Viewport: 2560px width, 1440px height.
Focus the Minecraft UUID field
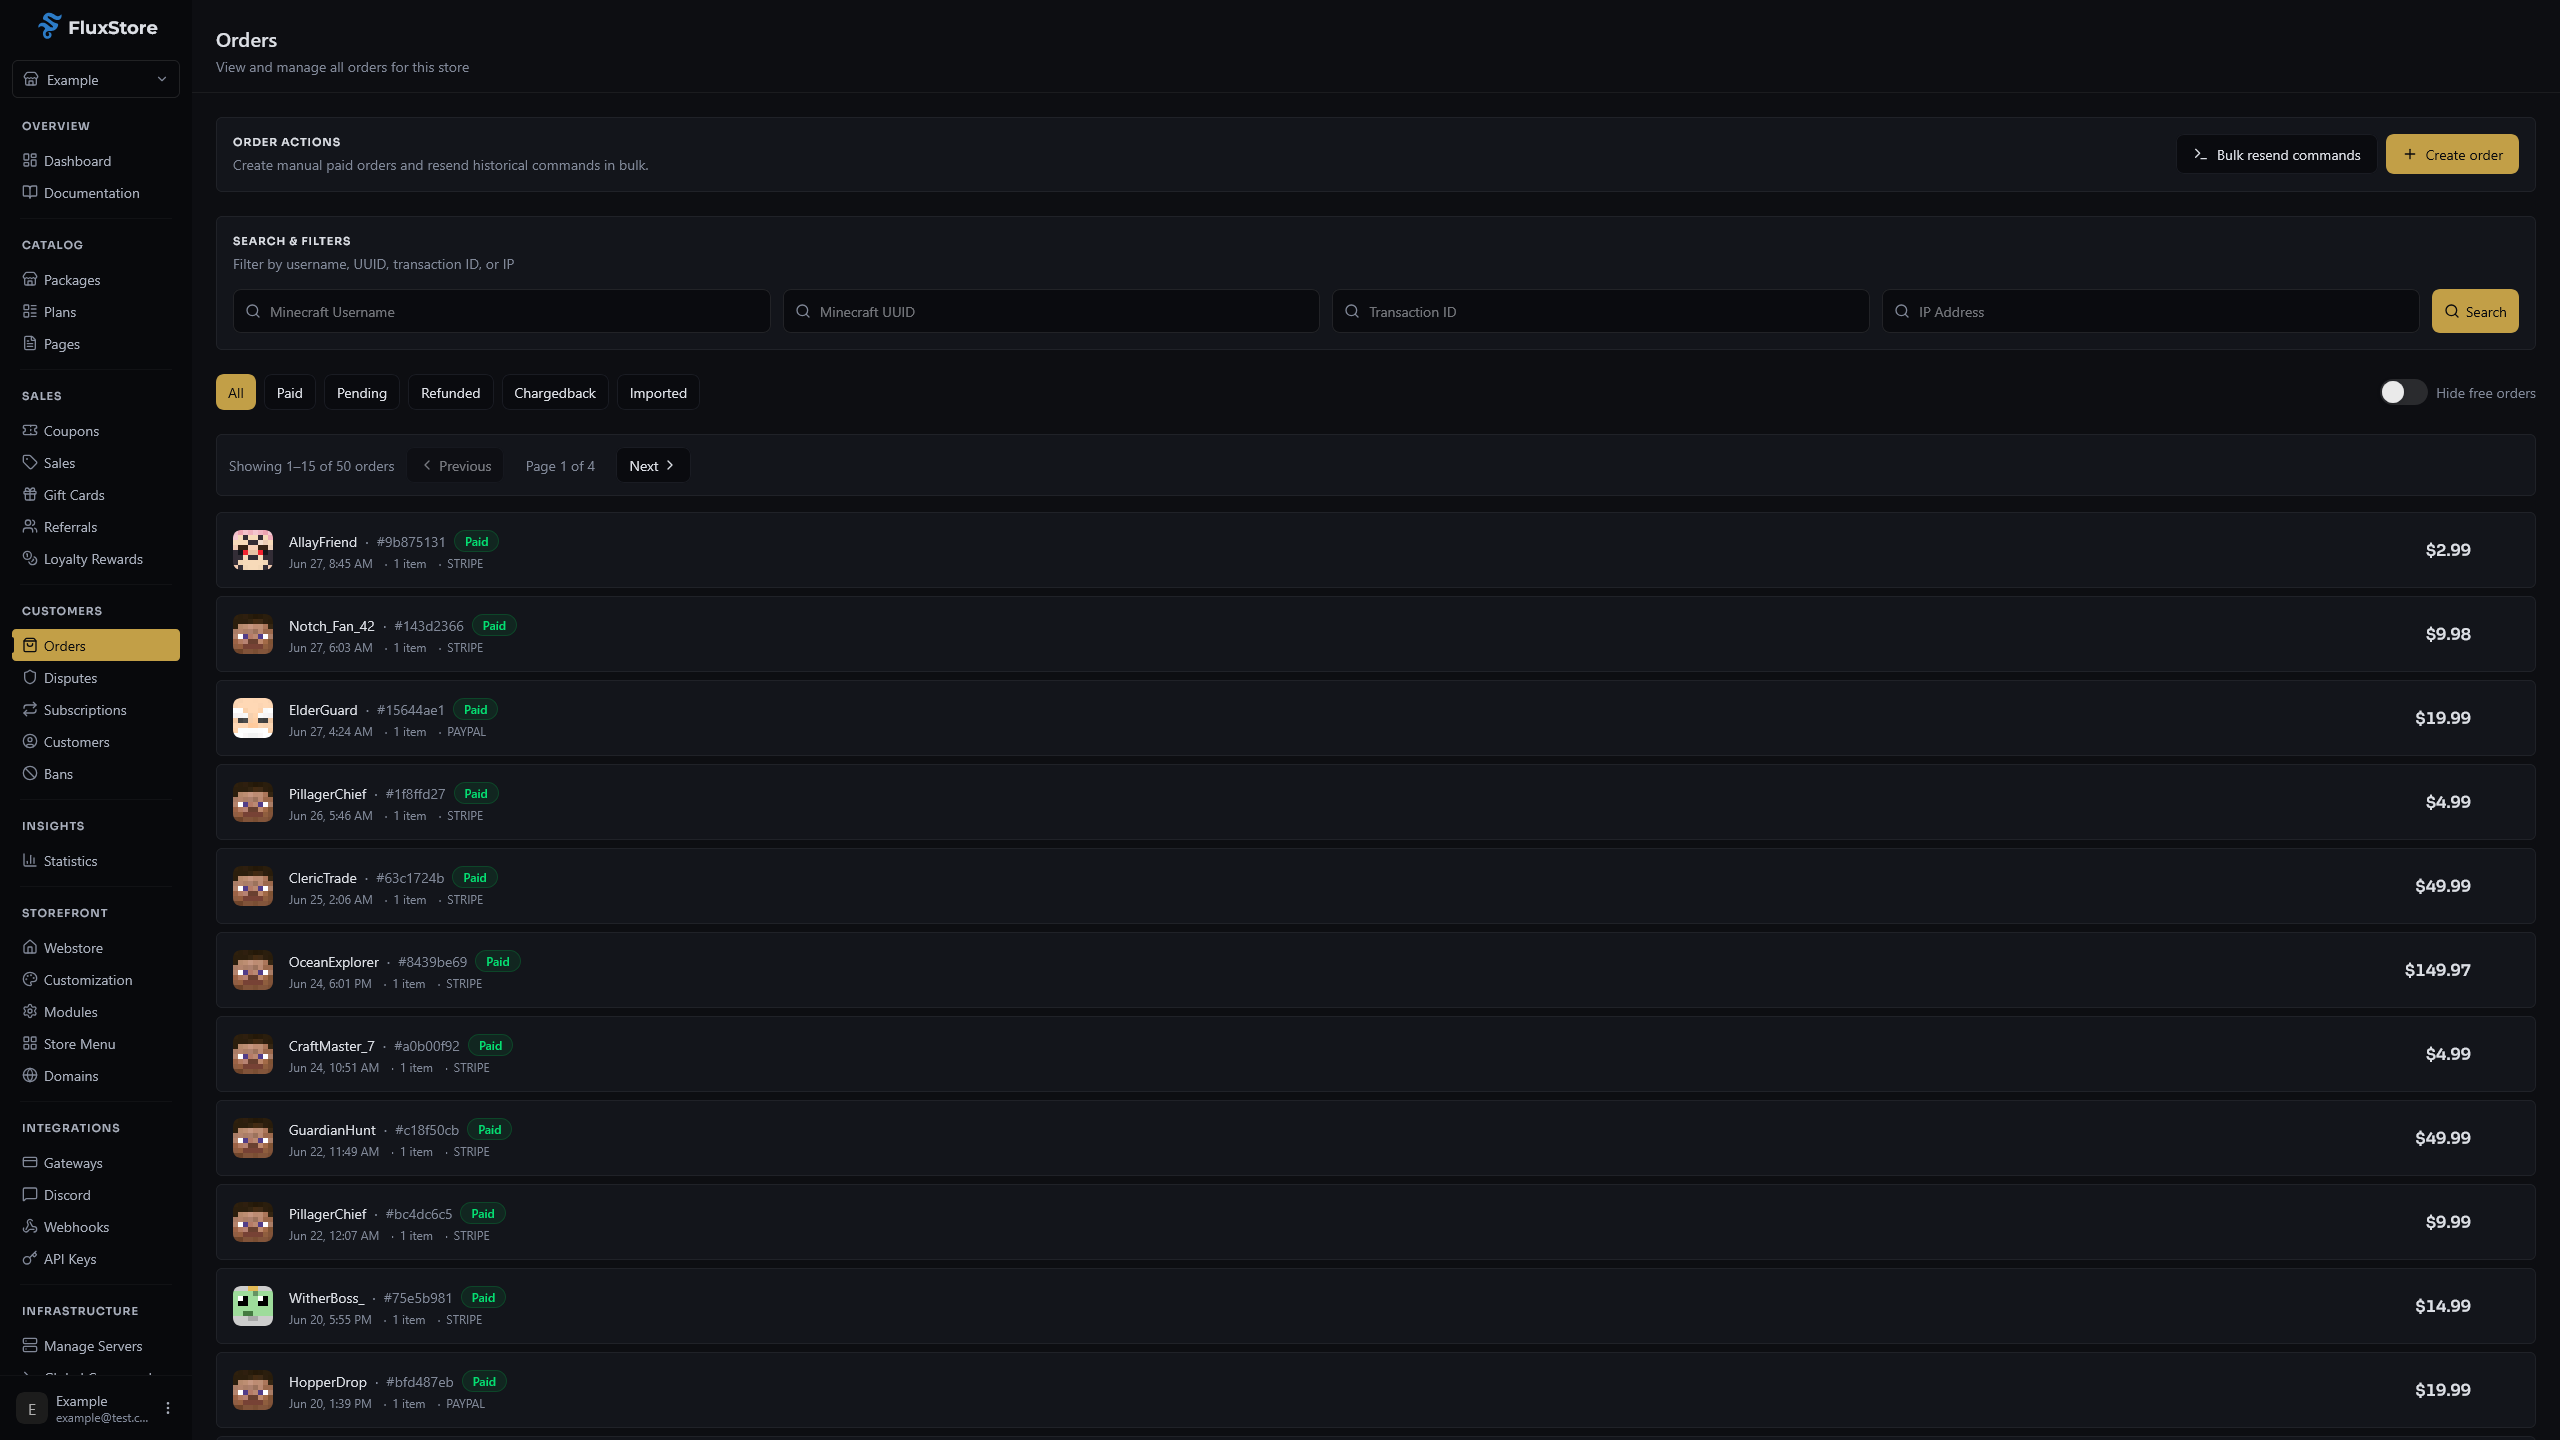1051,311
